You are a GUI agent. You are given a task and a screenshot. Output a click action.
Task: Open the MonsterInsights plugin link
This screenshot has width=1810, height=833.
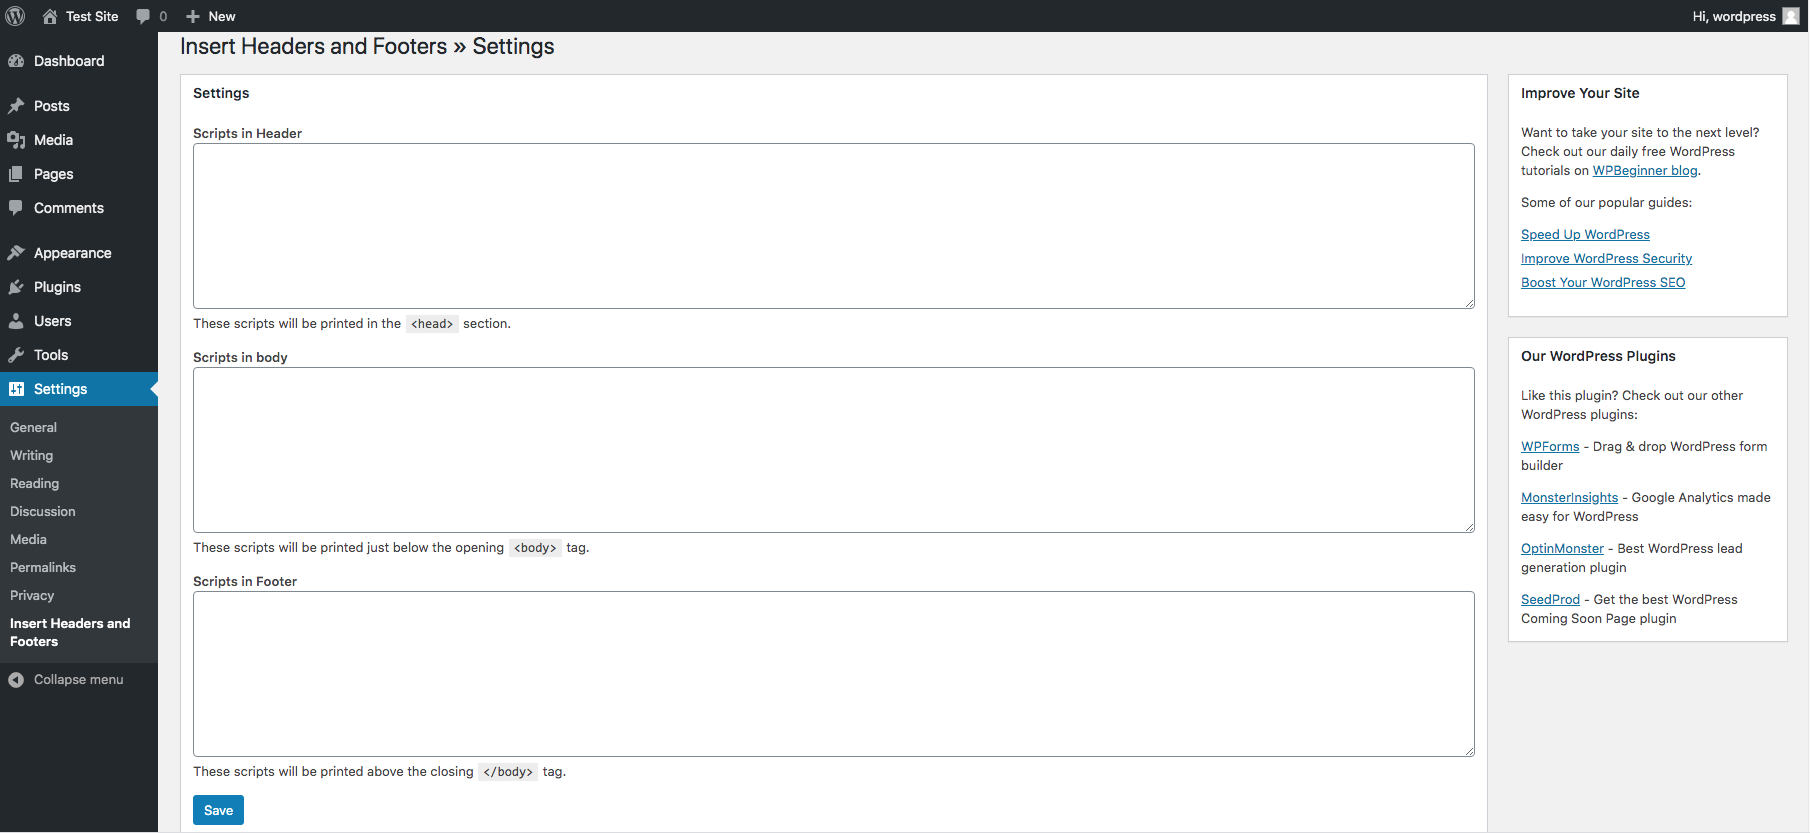1569,498
